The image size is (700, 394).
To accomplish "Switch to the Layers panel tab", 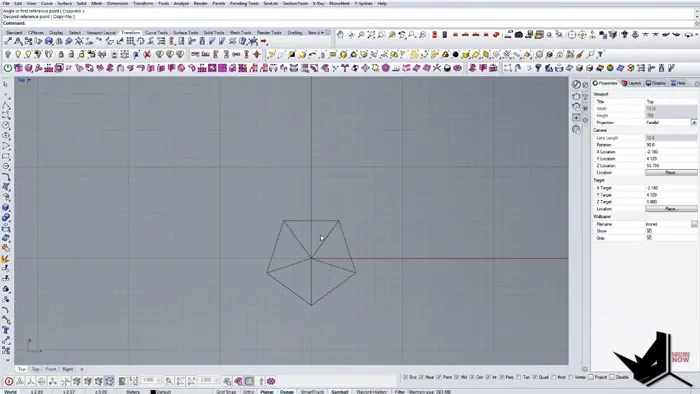I will pyautogui.click(x=632, y=83).
